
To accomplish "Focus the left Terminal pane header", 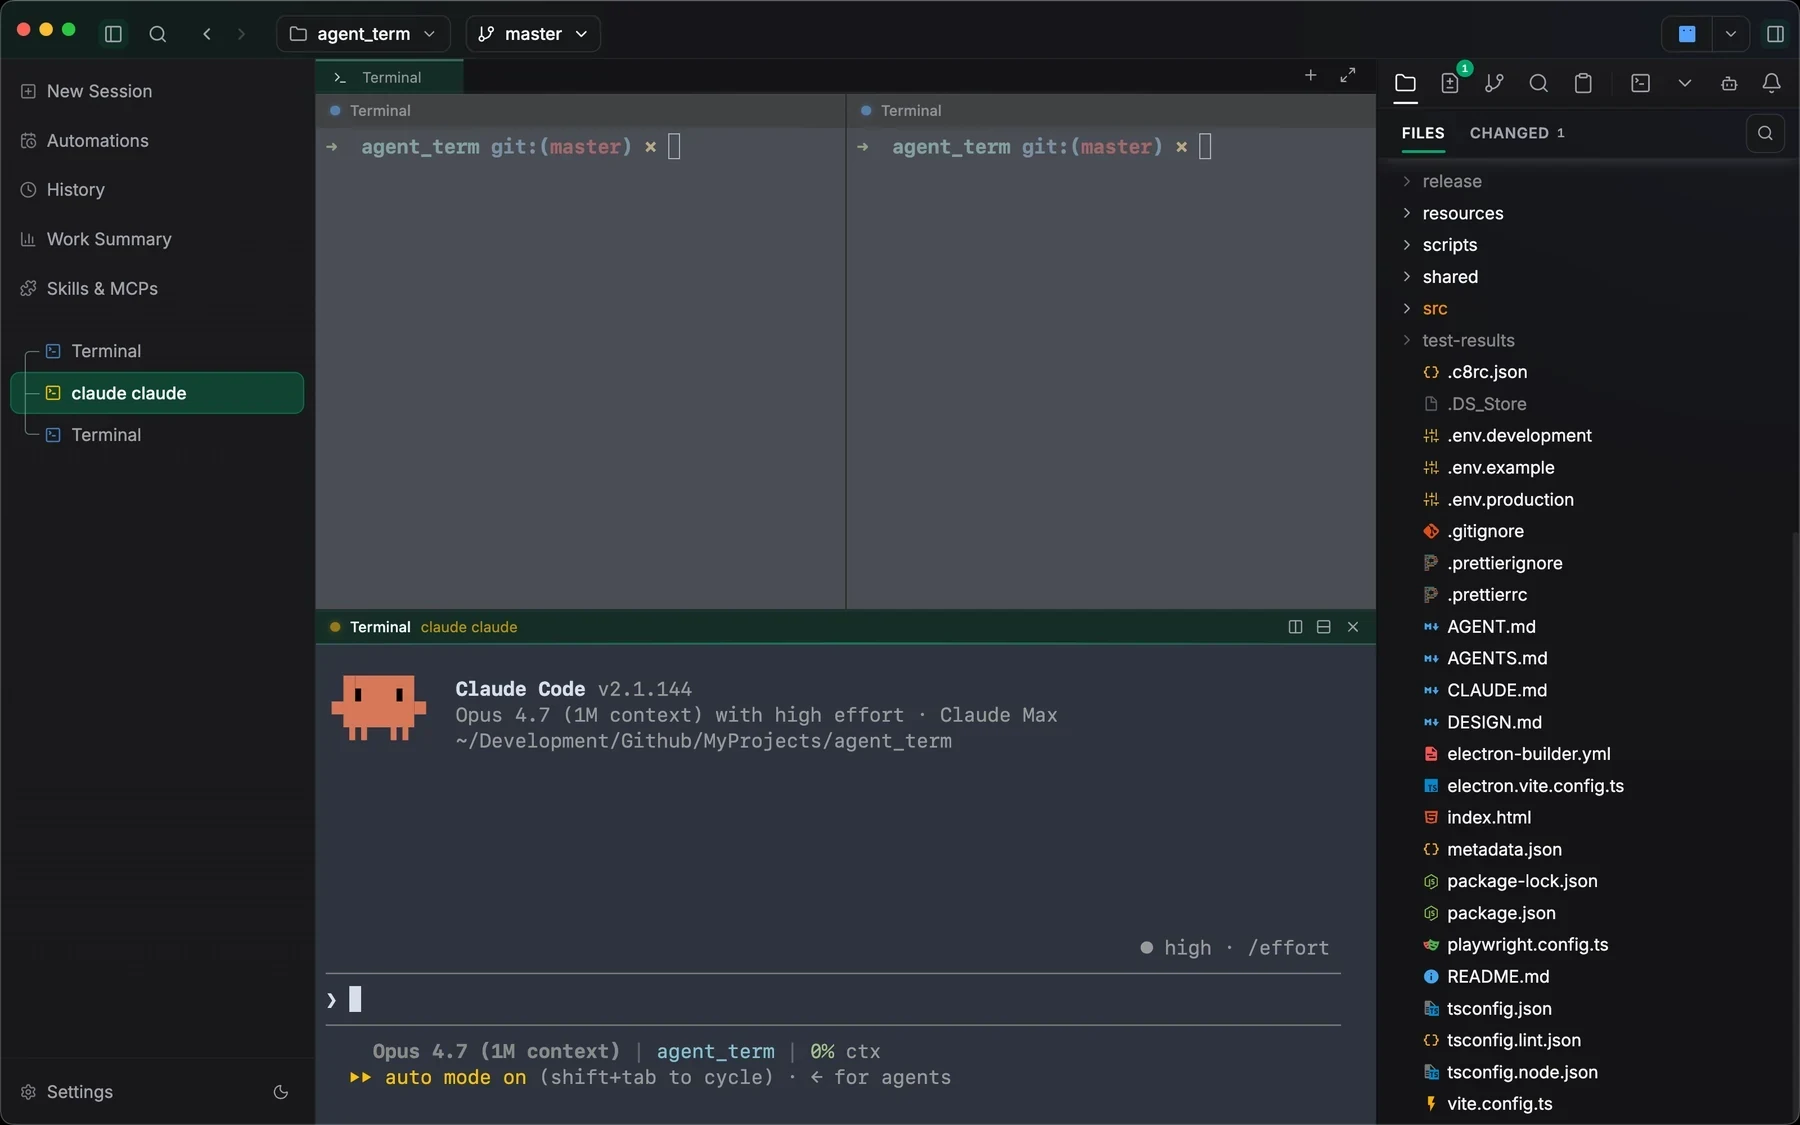I will click(x=580, y=111).
